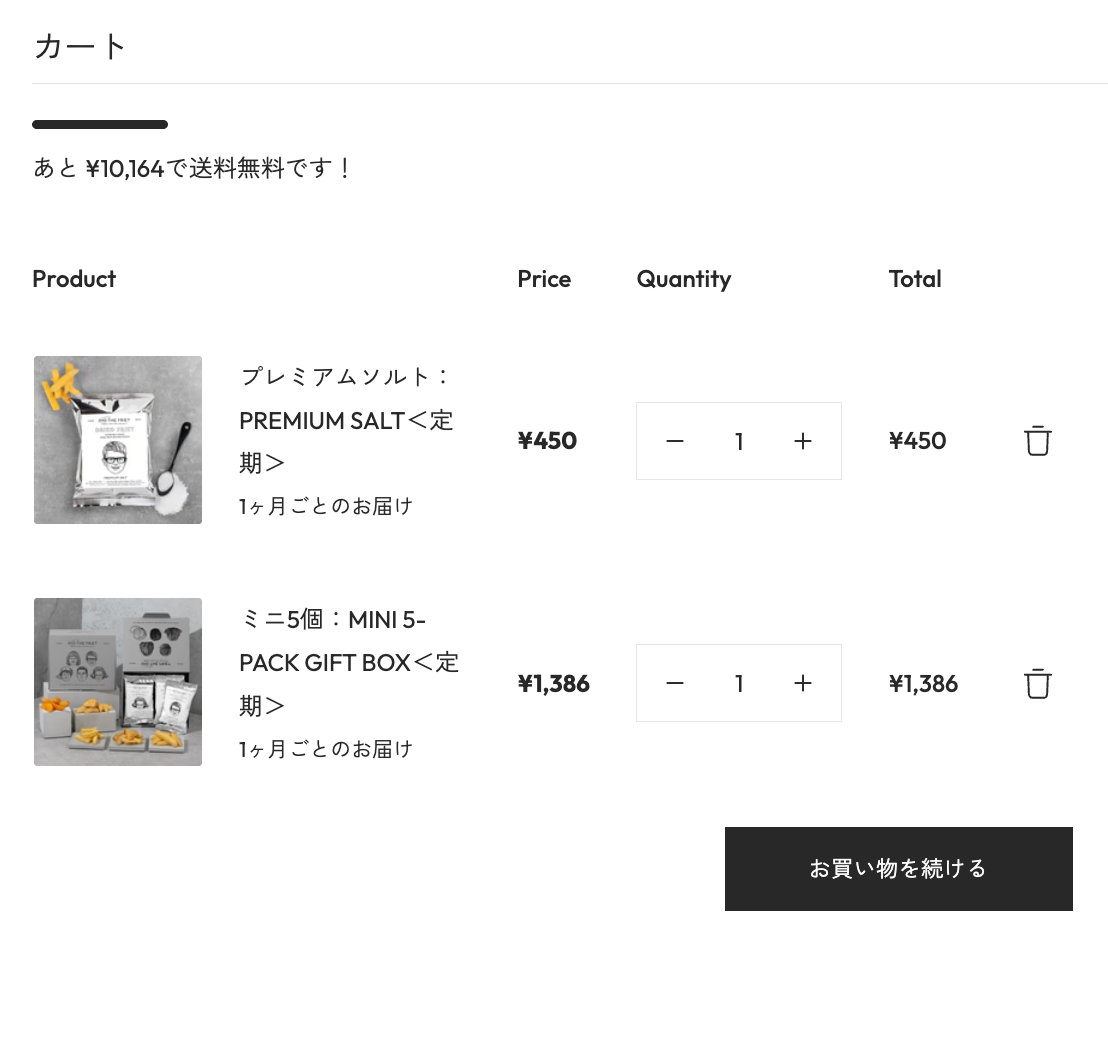This screenshot has height=1062, width=1108.
Task: Open the MINI 5-PACK GIFT BOX link
Action: coord(349,662)
